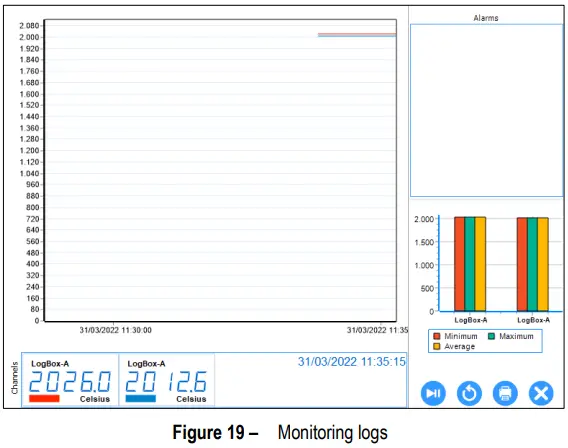Click the print icon button
Image resolution: width=568 pixels, height=448 pixels.
[x=505, y=393]
